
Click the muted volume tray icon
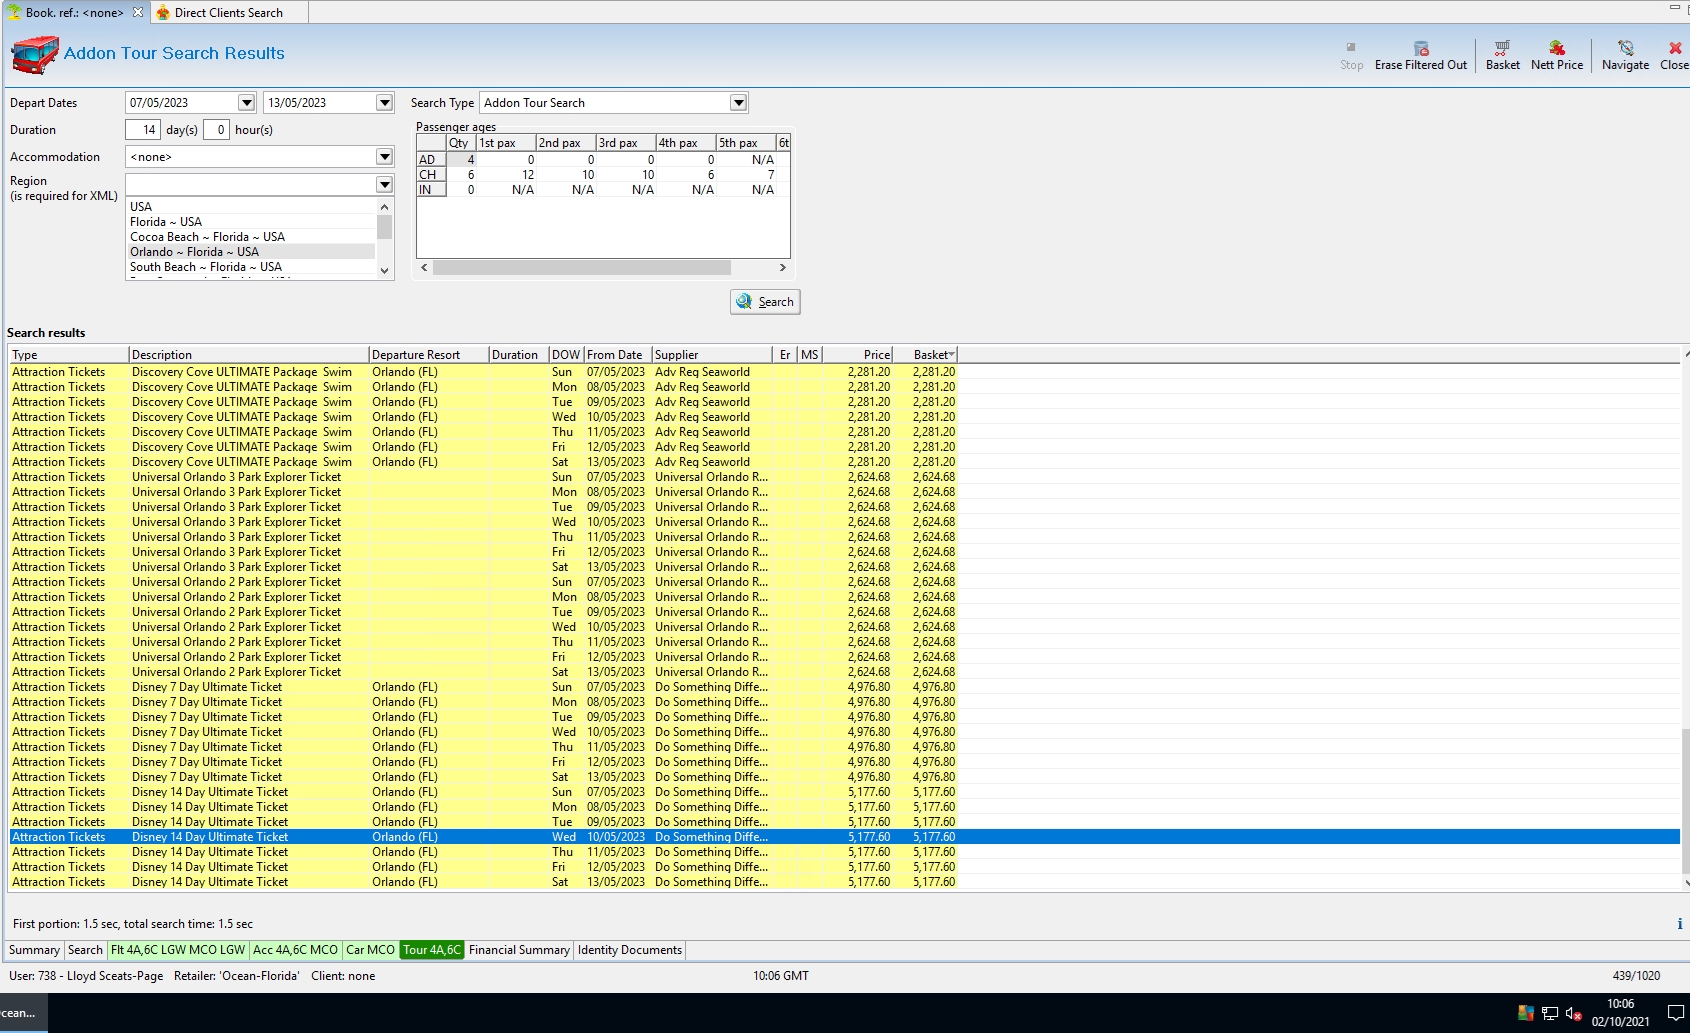tap(1573, 1013)
